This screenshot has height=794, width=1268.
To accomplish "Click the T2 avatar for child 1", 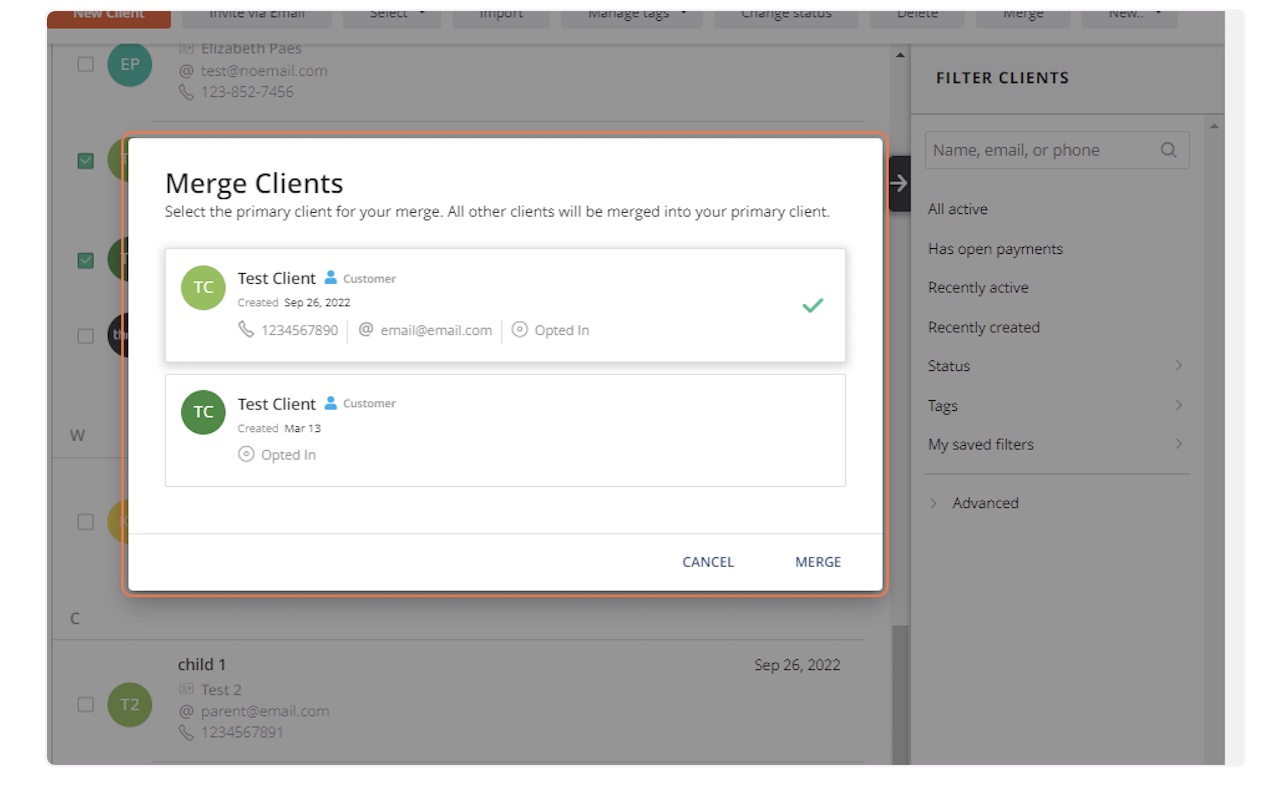I will [130, 705].
